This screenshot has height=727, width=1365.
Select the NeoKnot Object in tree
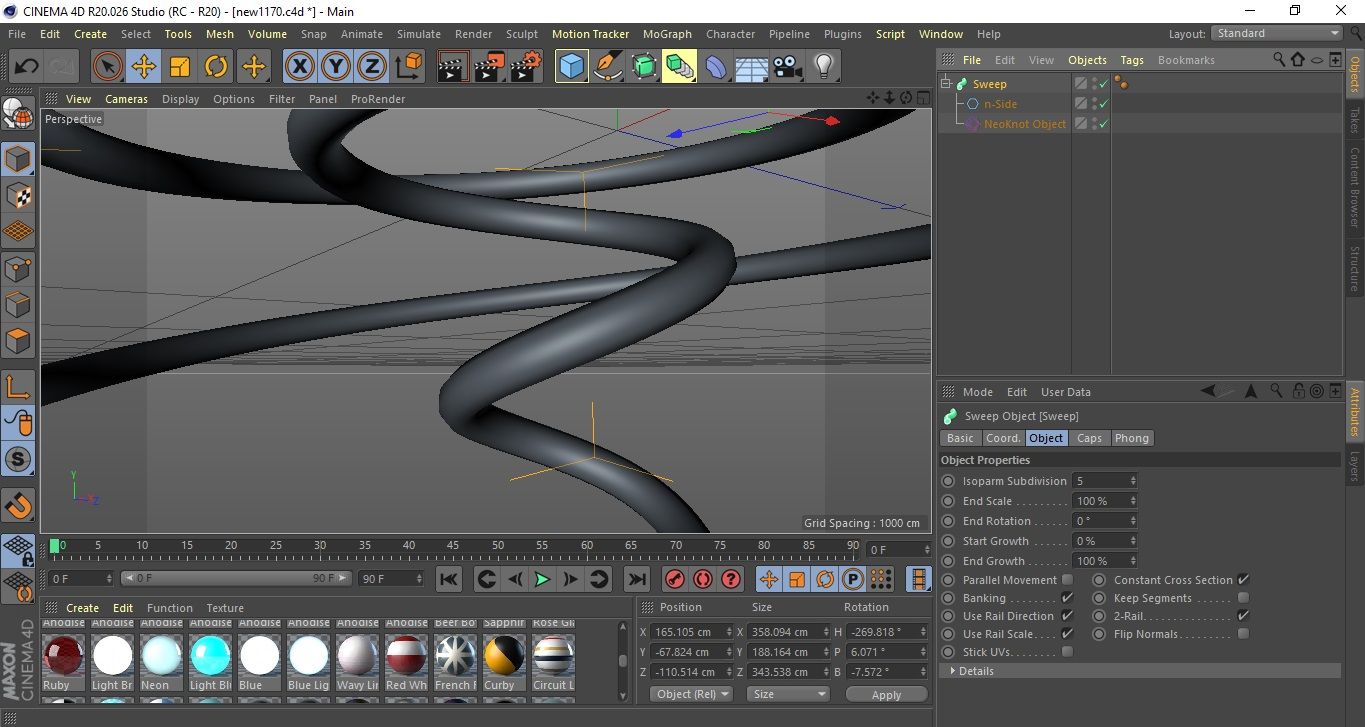pos(1025,124)
